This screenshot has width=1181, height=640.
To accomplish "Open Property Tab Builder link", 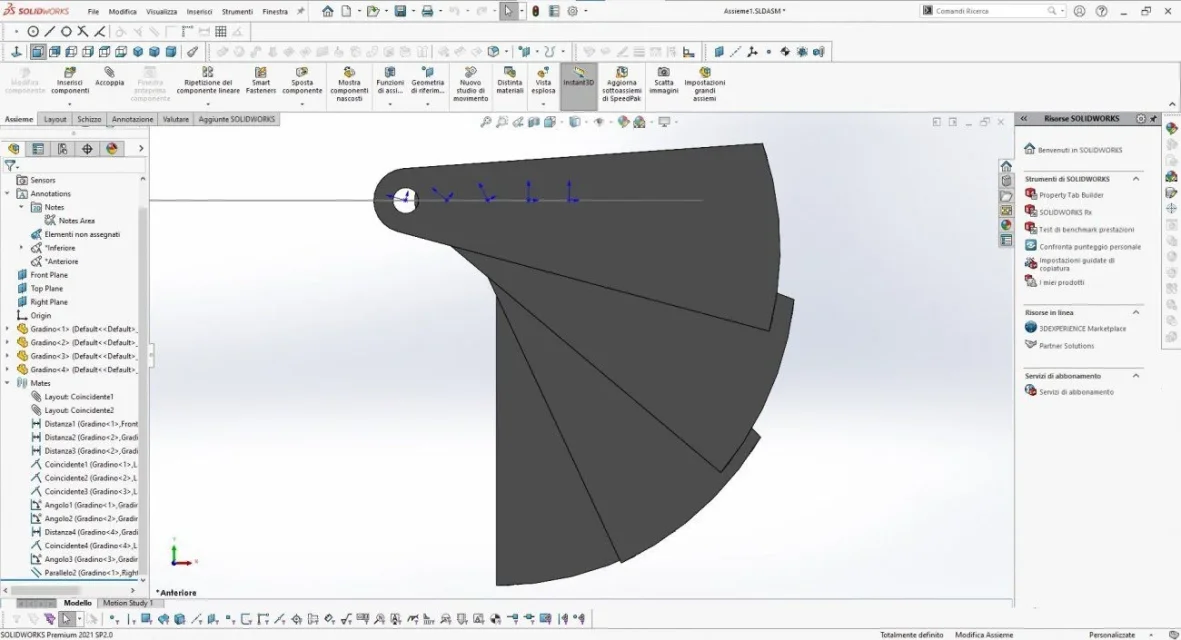I will (x=1071, y=195).
